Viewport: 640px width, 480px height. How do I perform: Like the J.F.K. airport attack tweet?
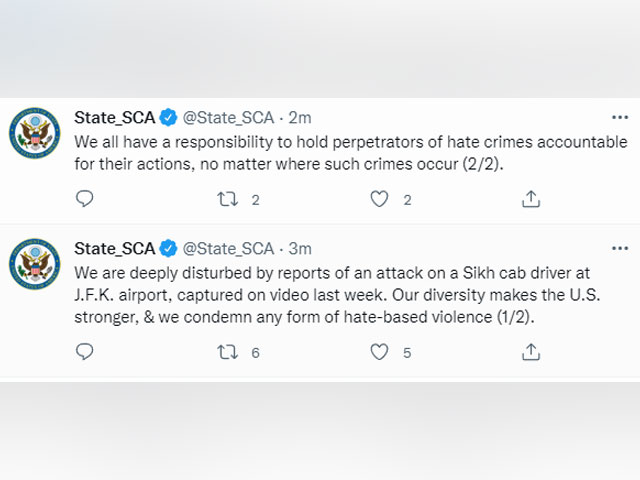coord(379,352)
